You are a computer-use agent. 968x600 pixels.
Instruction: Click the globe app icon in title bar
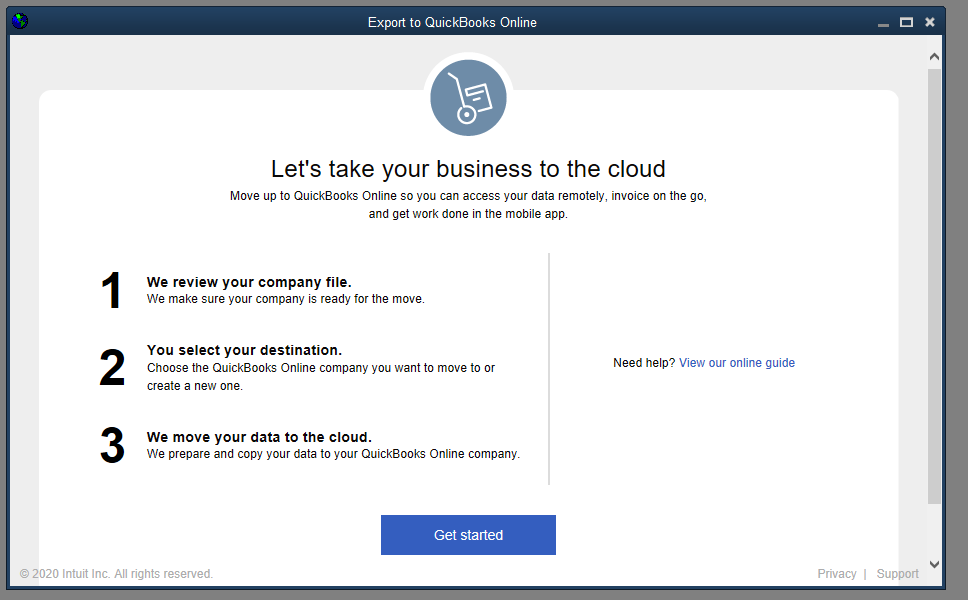pos(20,21)
